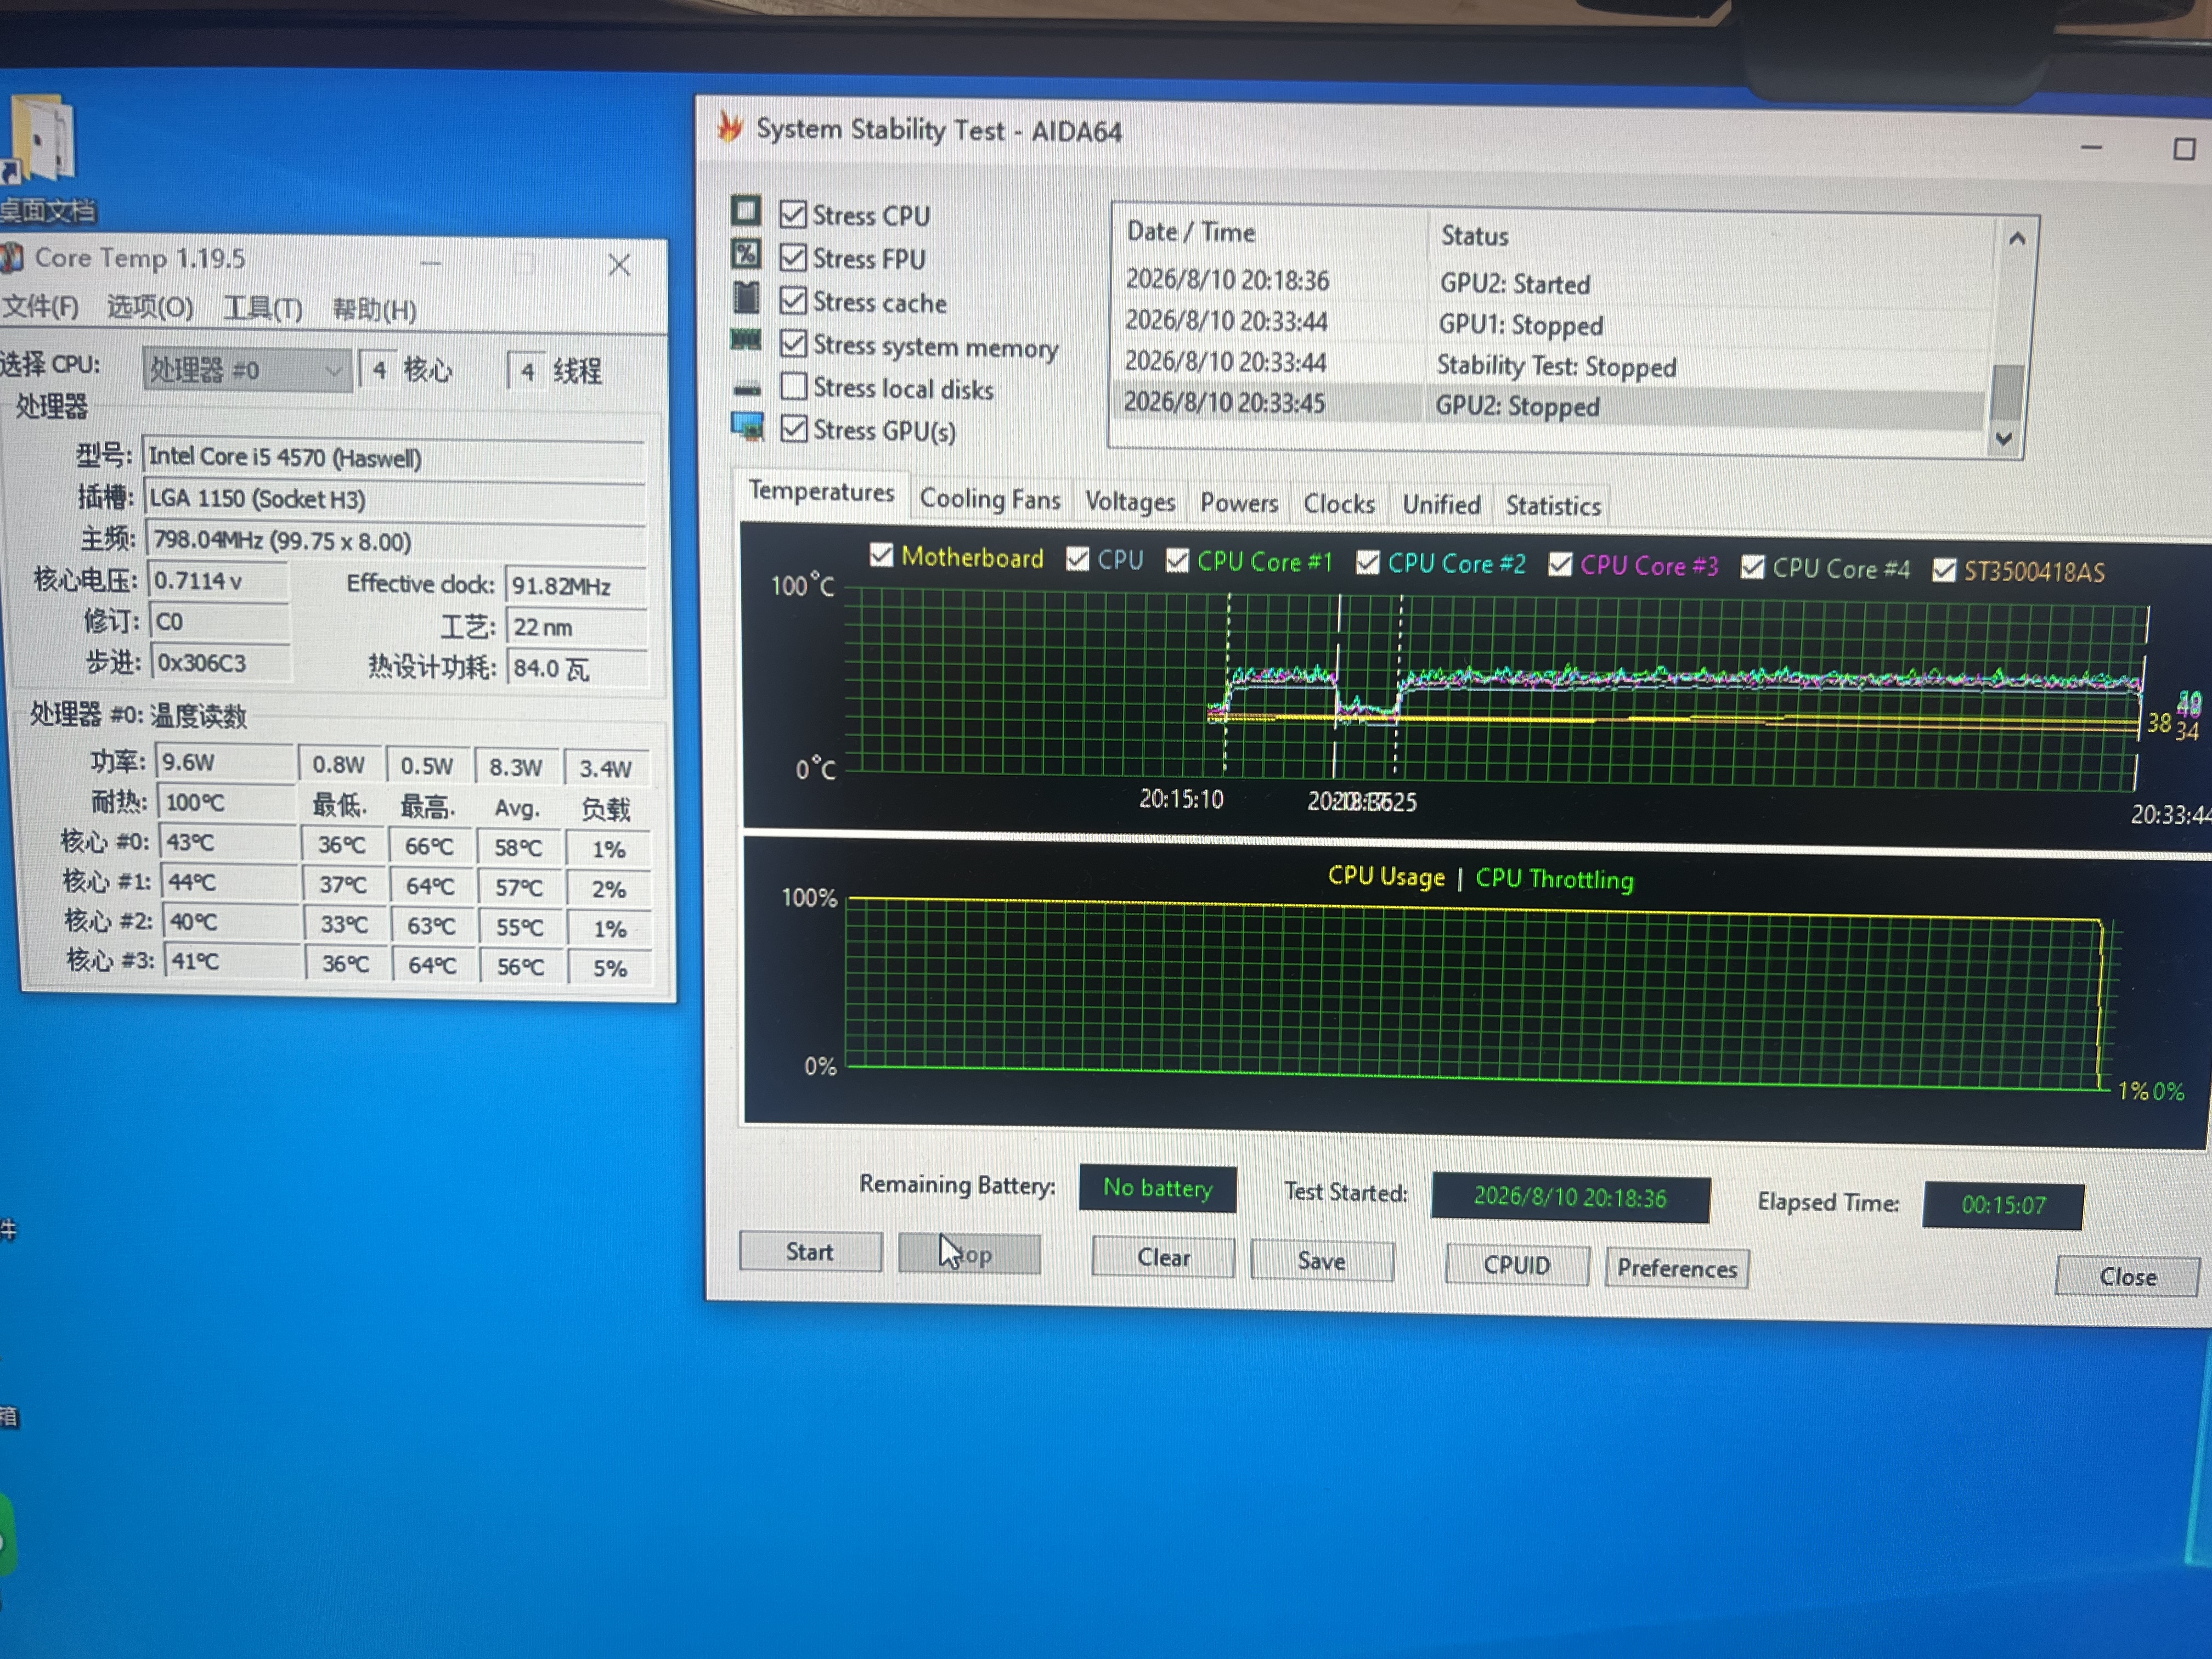Click the monitor icon beside Stress GPU(s)
Viewport: 2212px width, 1659px height.
point(747,427)
